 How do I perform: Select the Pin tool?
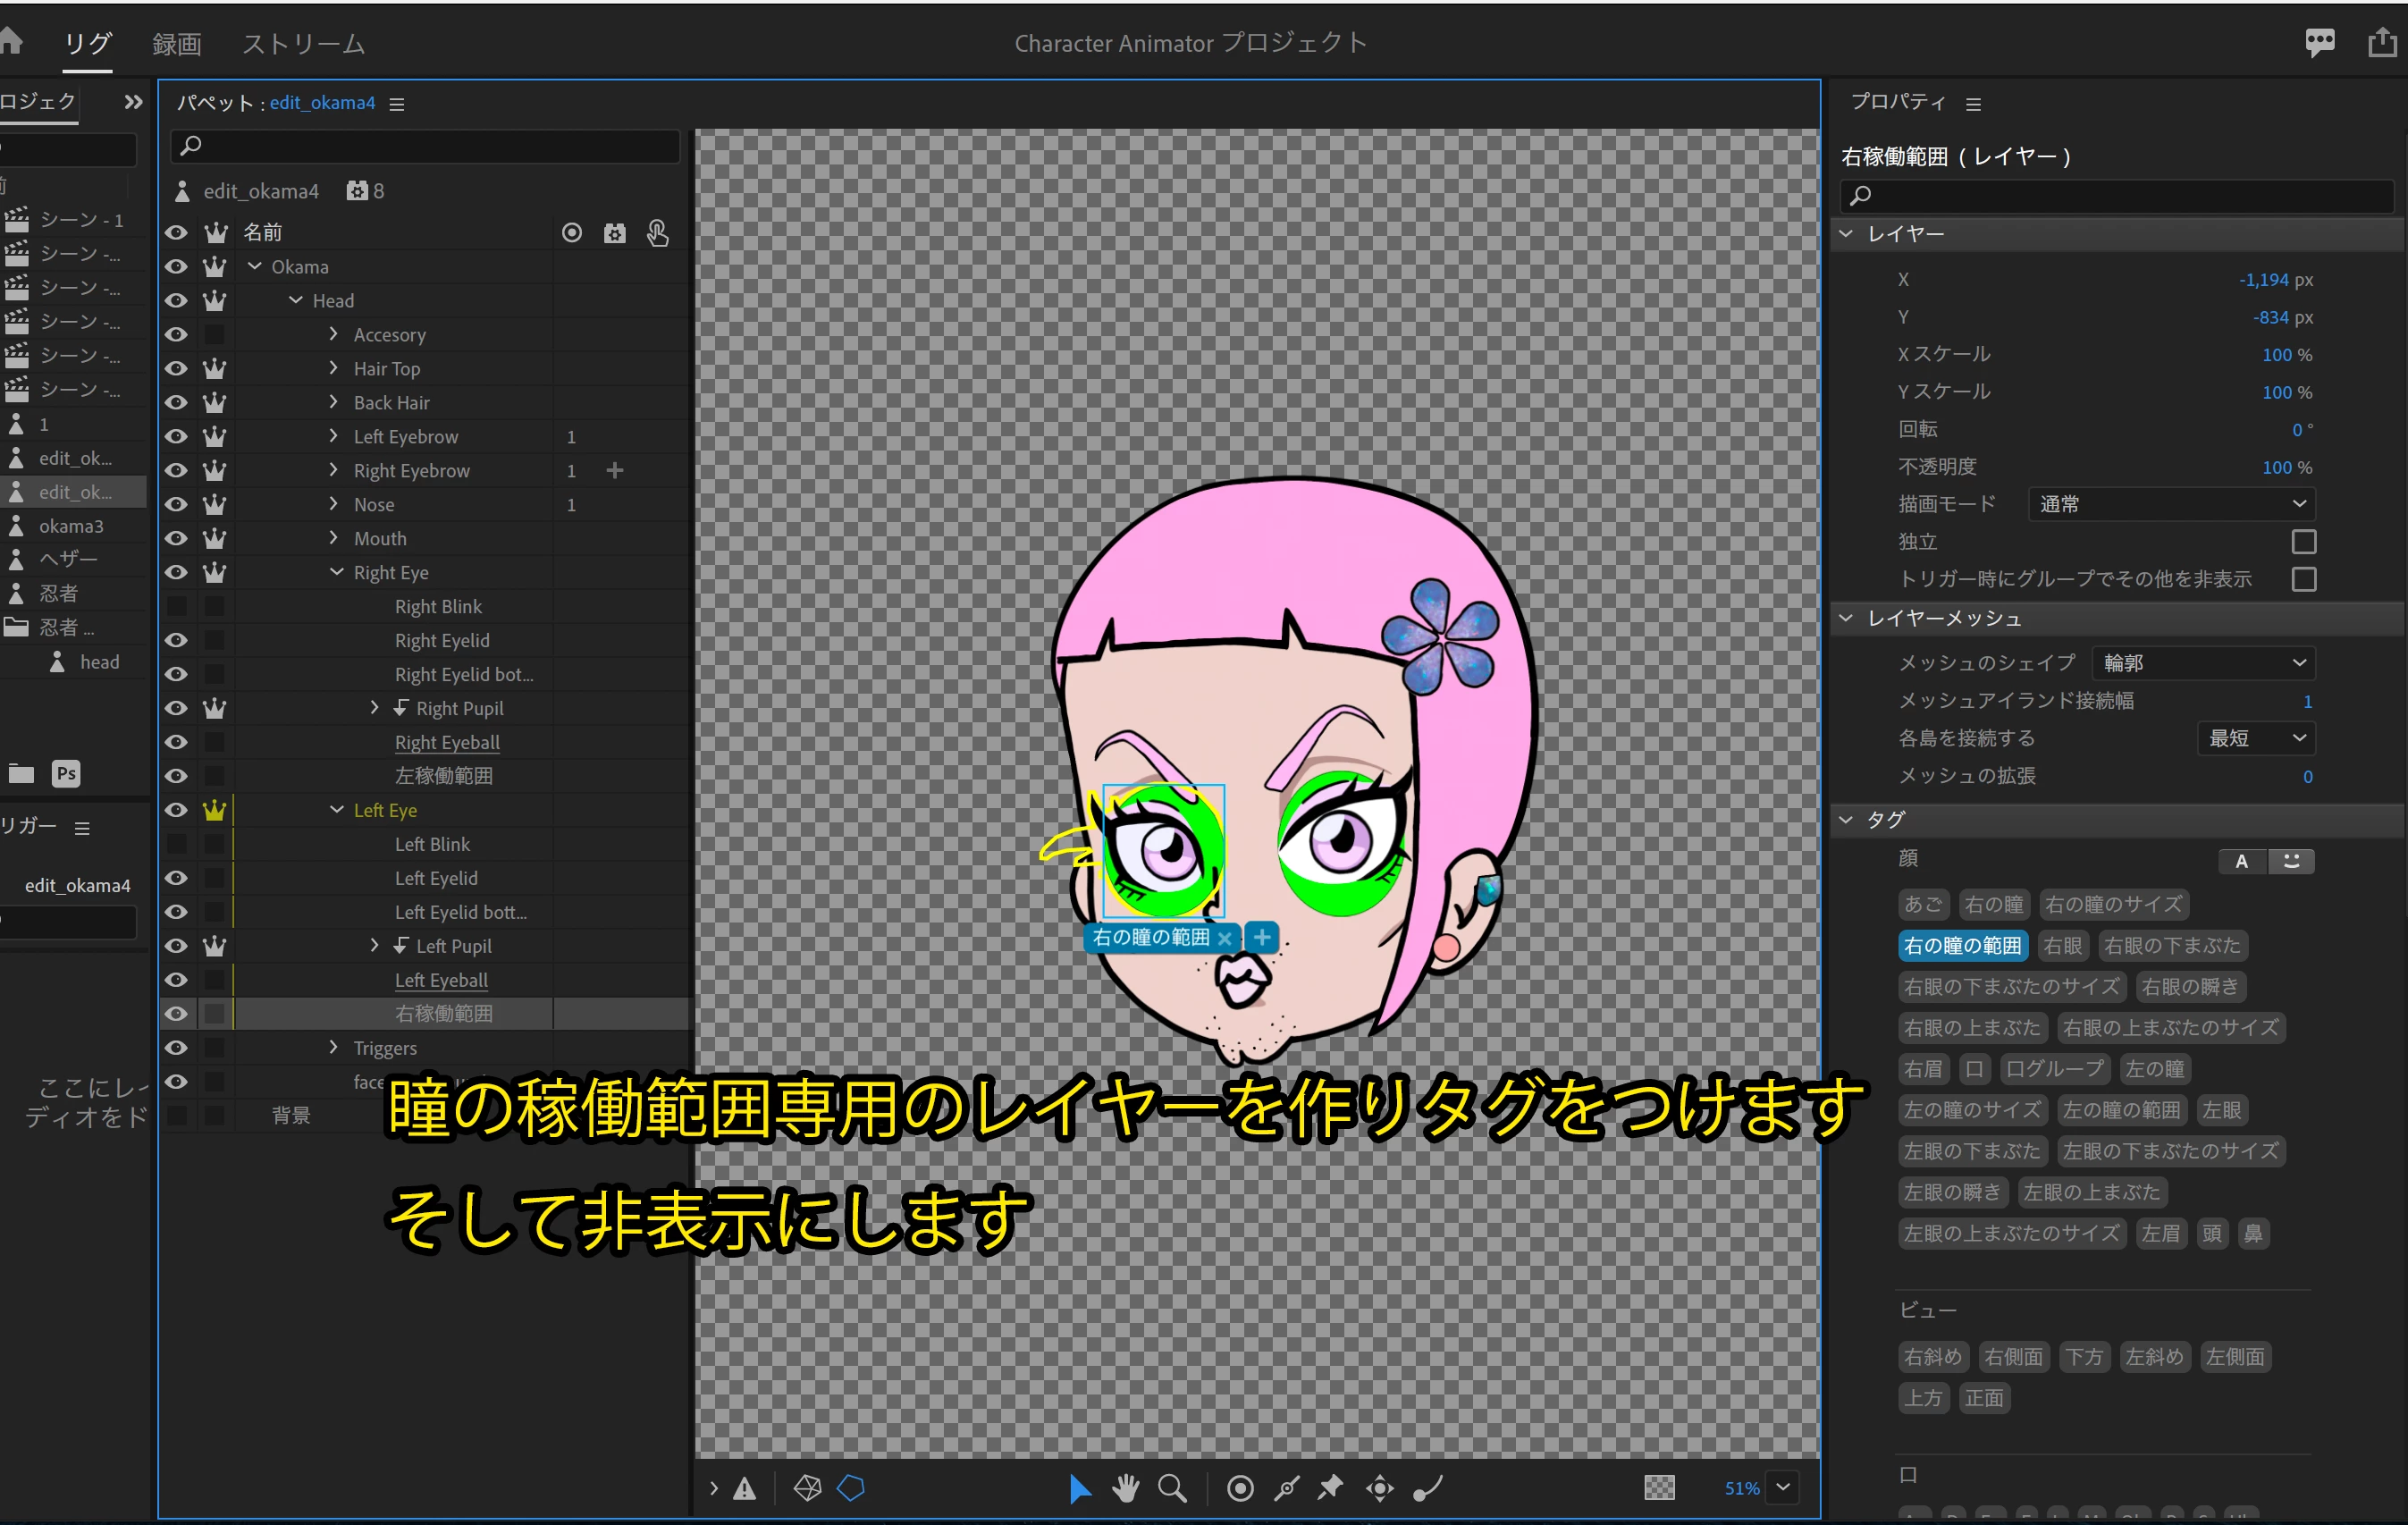[1331, 1488]
